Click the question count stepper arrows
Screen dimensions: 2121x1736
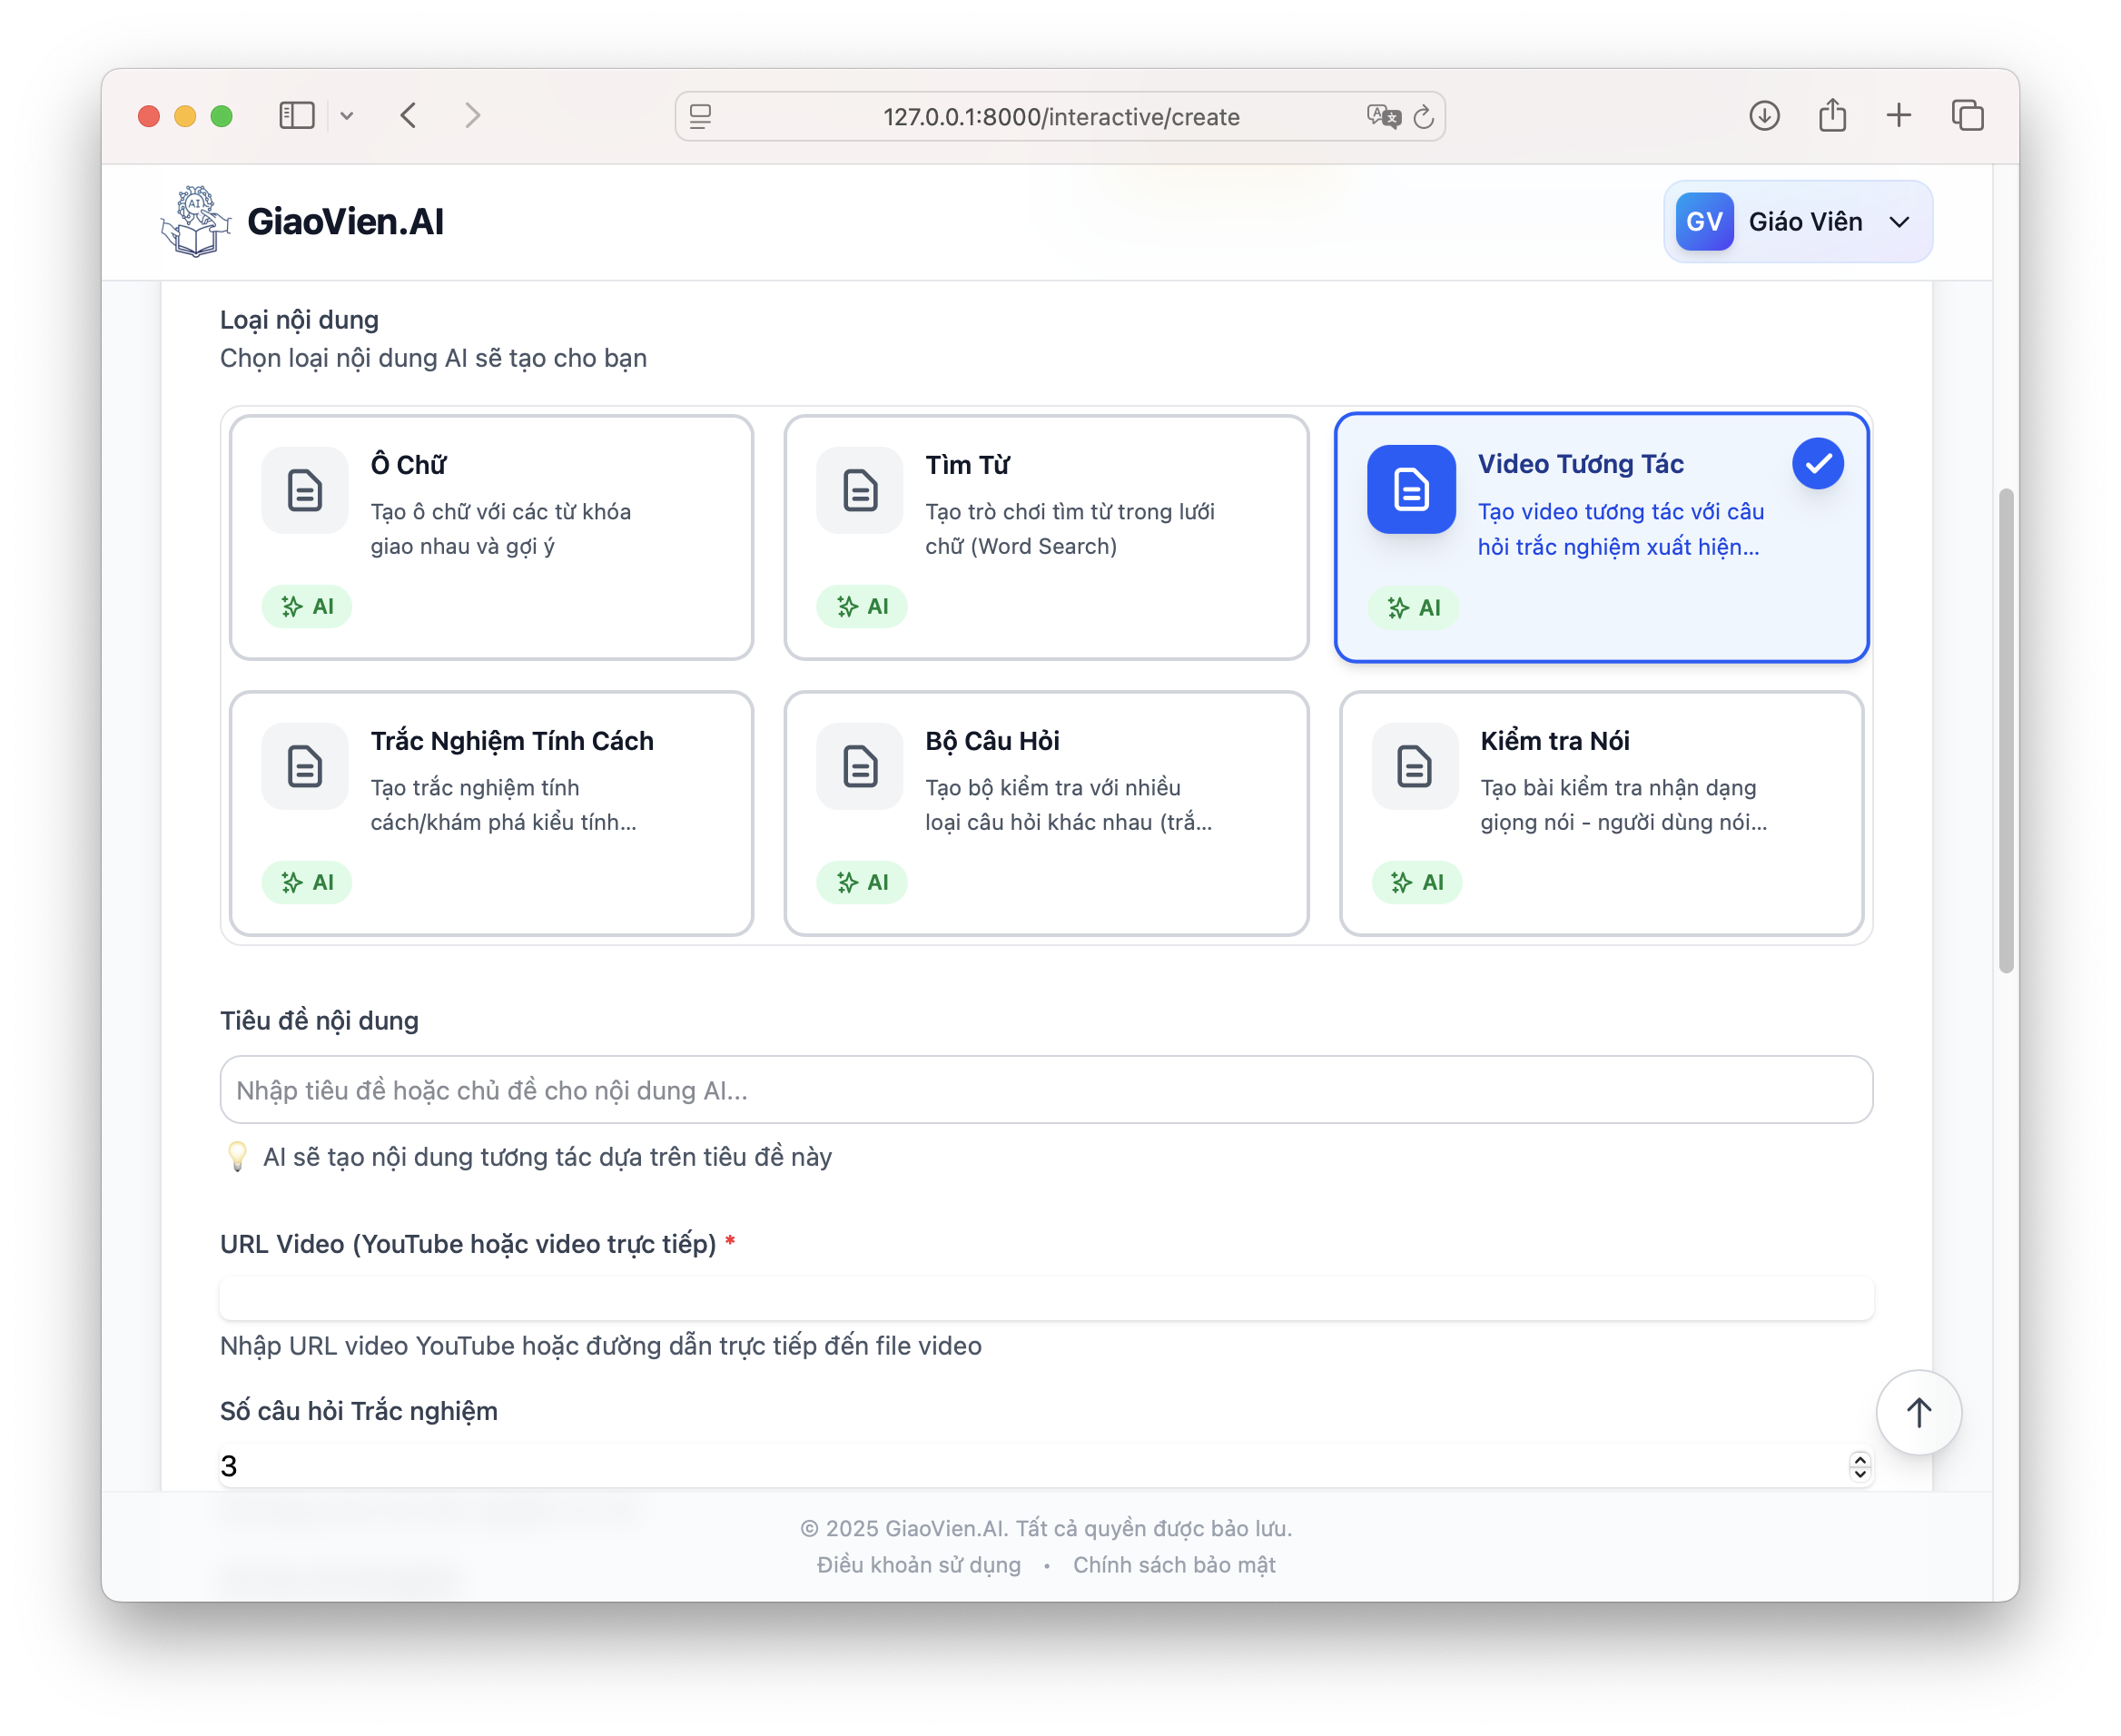1859,1466
